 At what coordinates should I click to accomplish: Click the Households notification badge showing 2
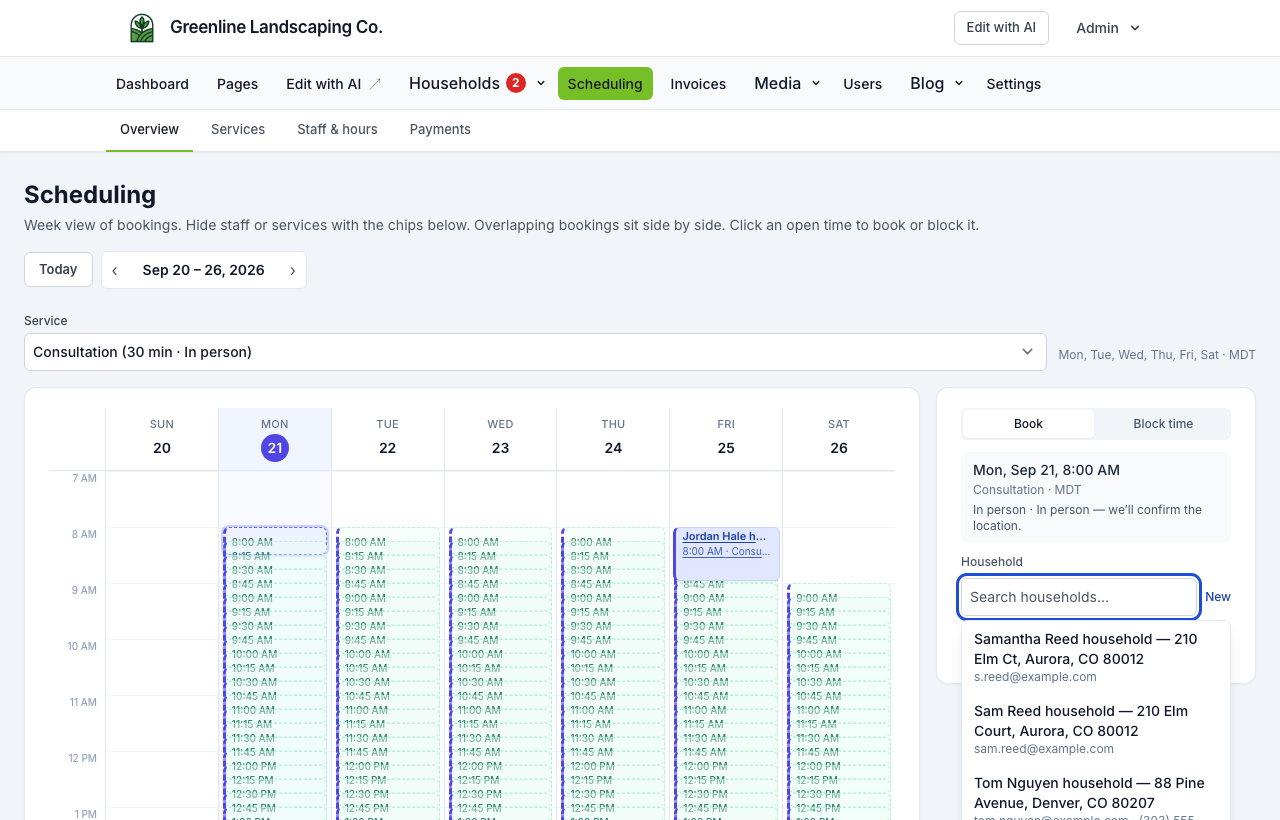click(516, 83)
